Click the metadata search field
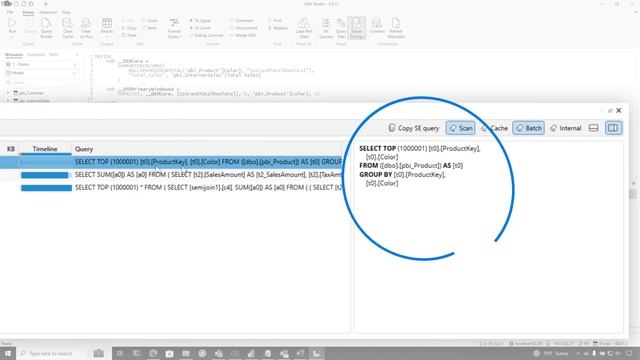This screenshot has height=360, width=640. 41,82
